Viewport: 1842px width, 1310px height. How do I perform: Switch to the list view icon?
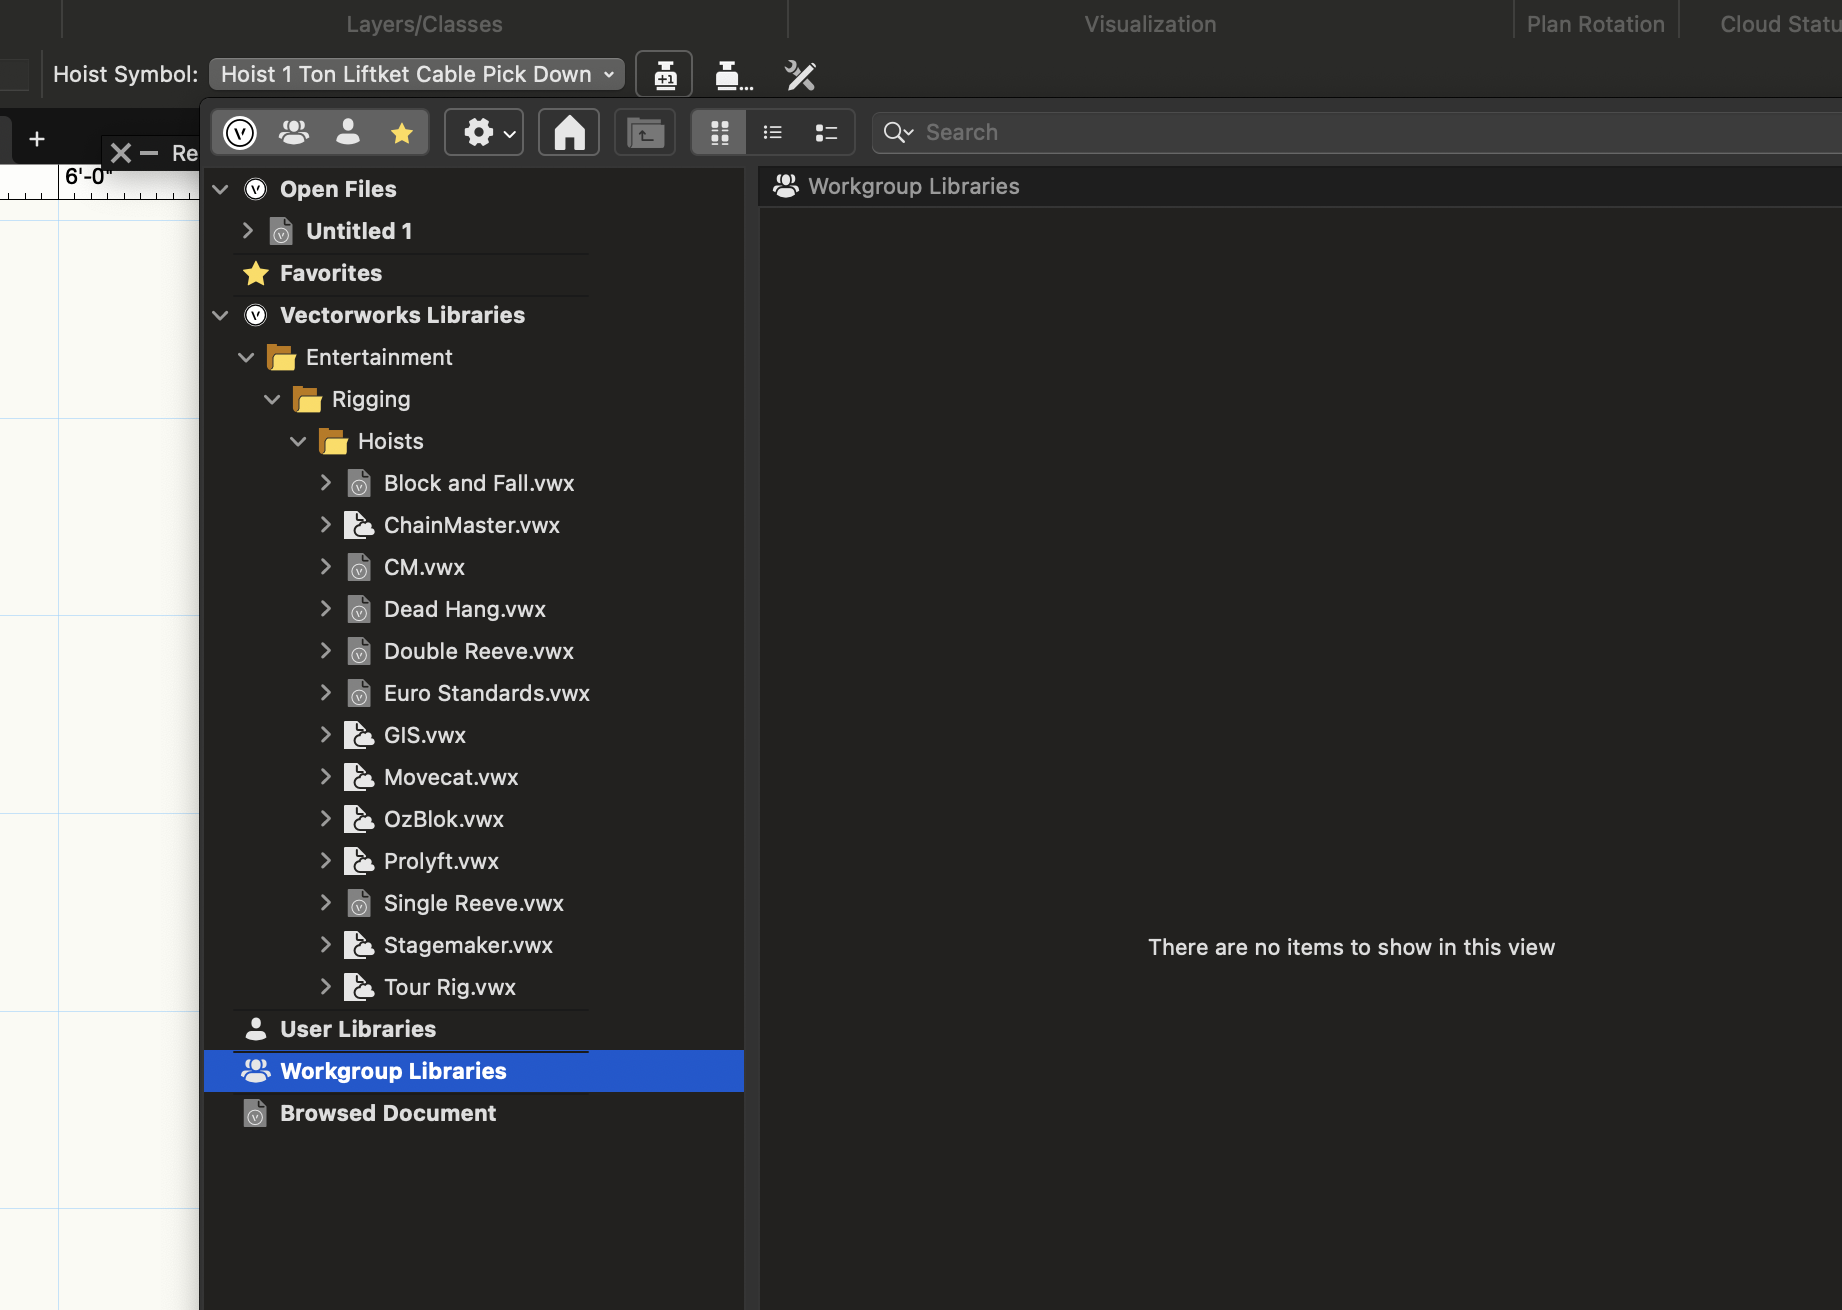coord(772,131)
